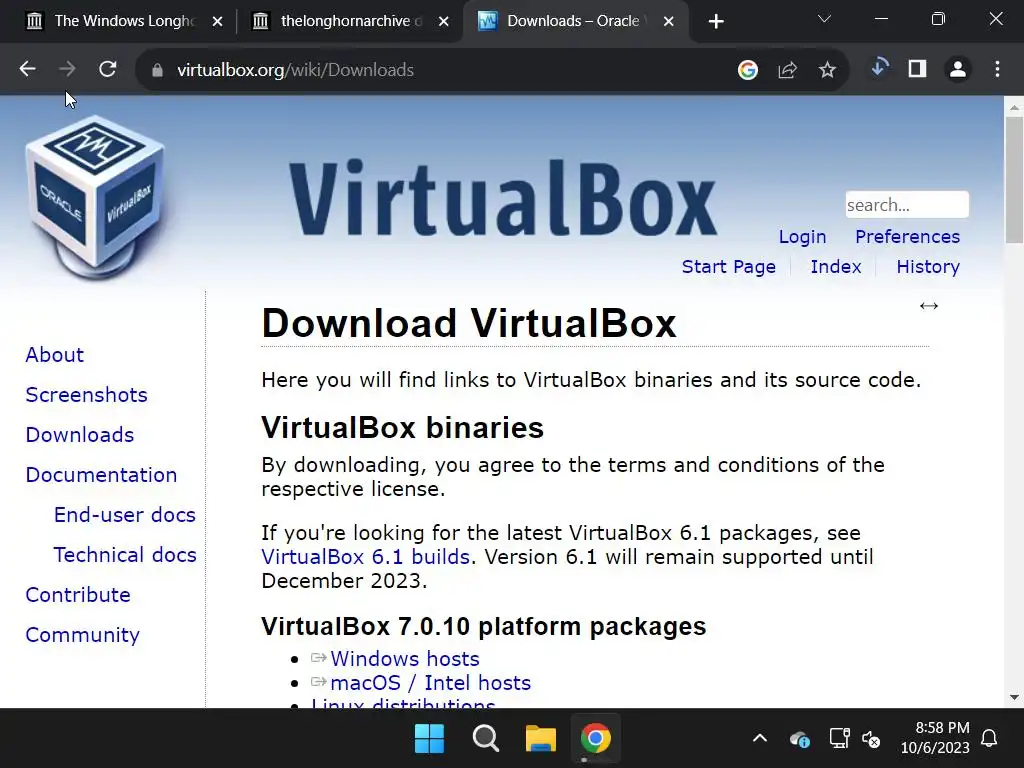Screen dimensions: 1024x768
Task: Open the Chrome profile icon
Action: point(958,69)
